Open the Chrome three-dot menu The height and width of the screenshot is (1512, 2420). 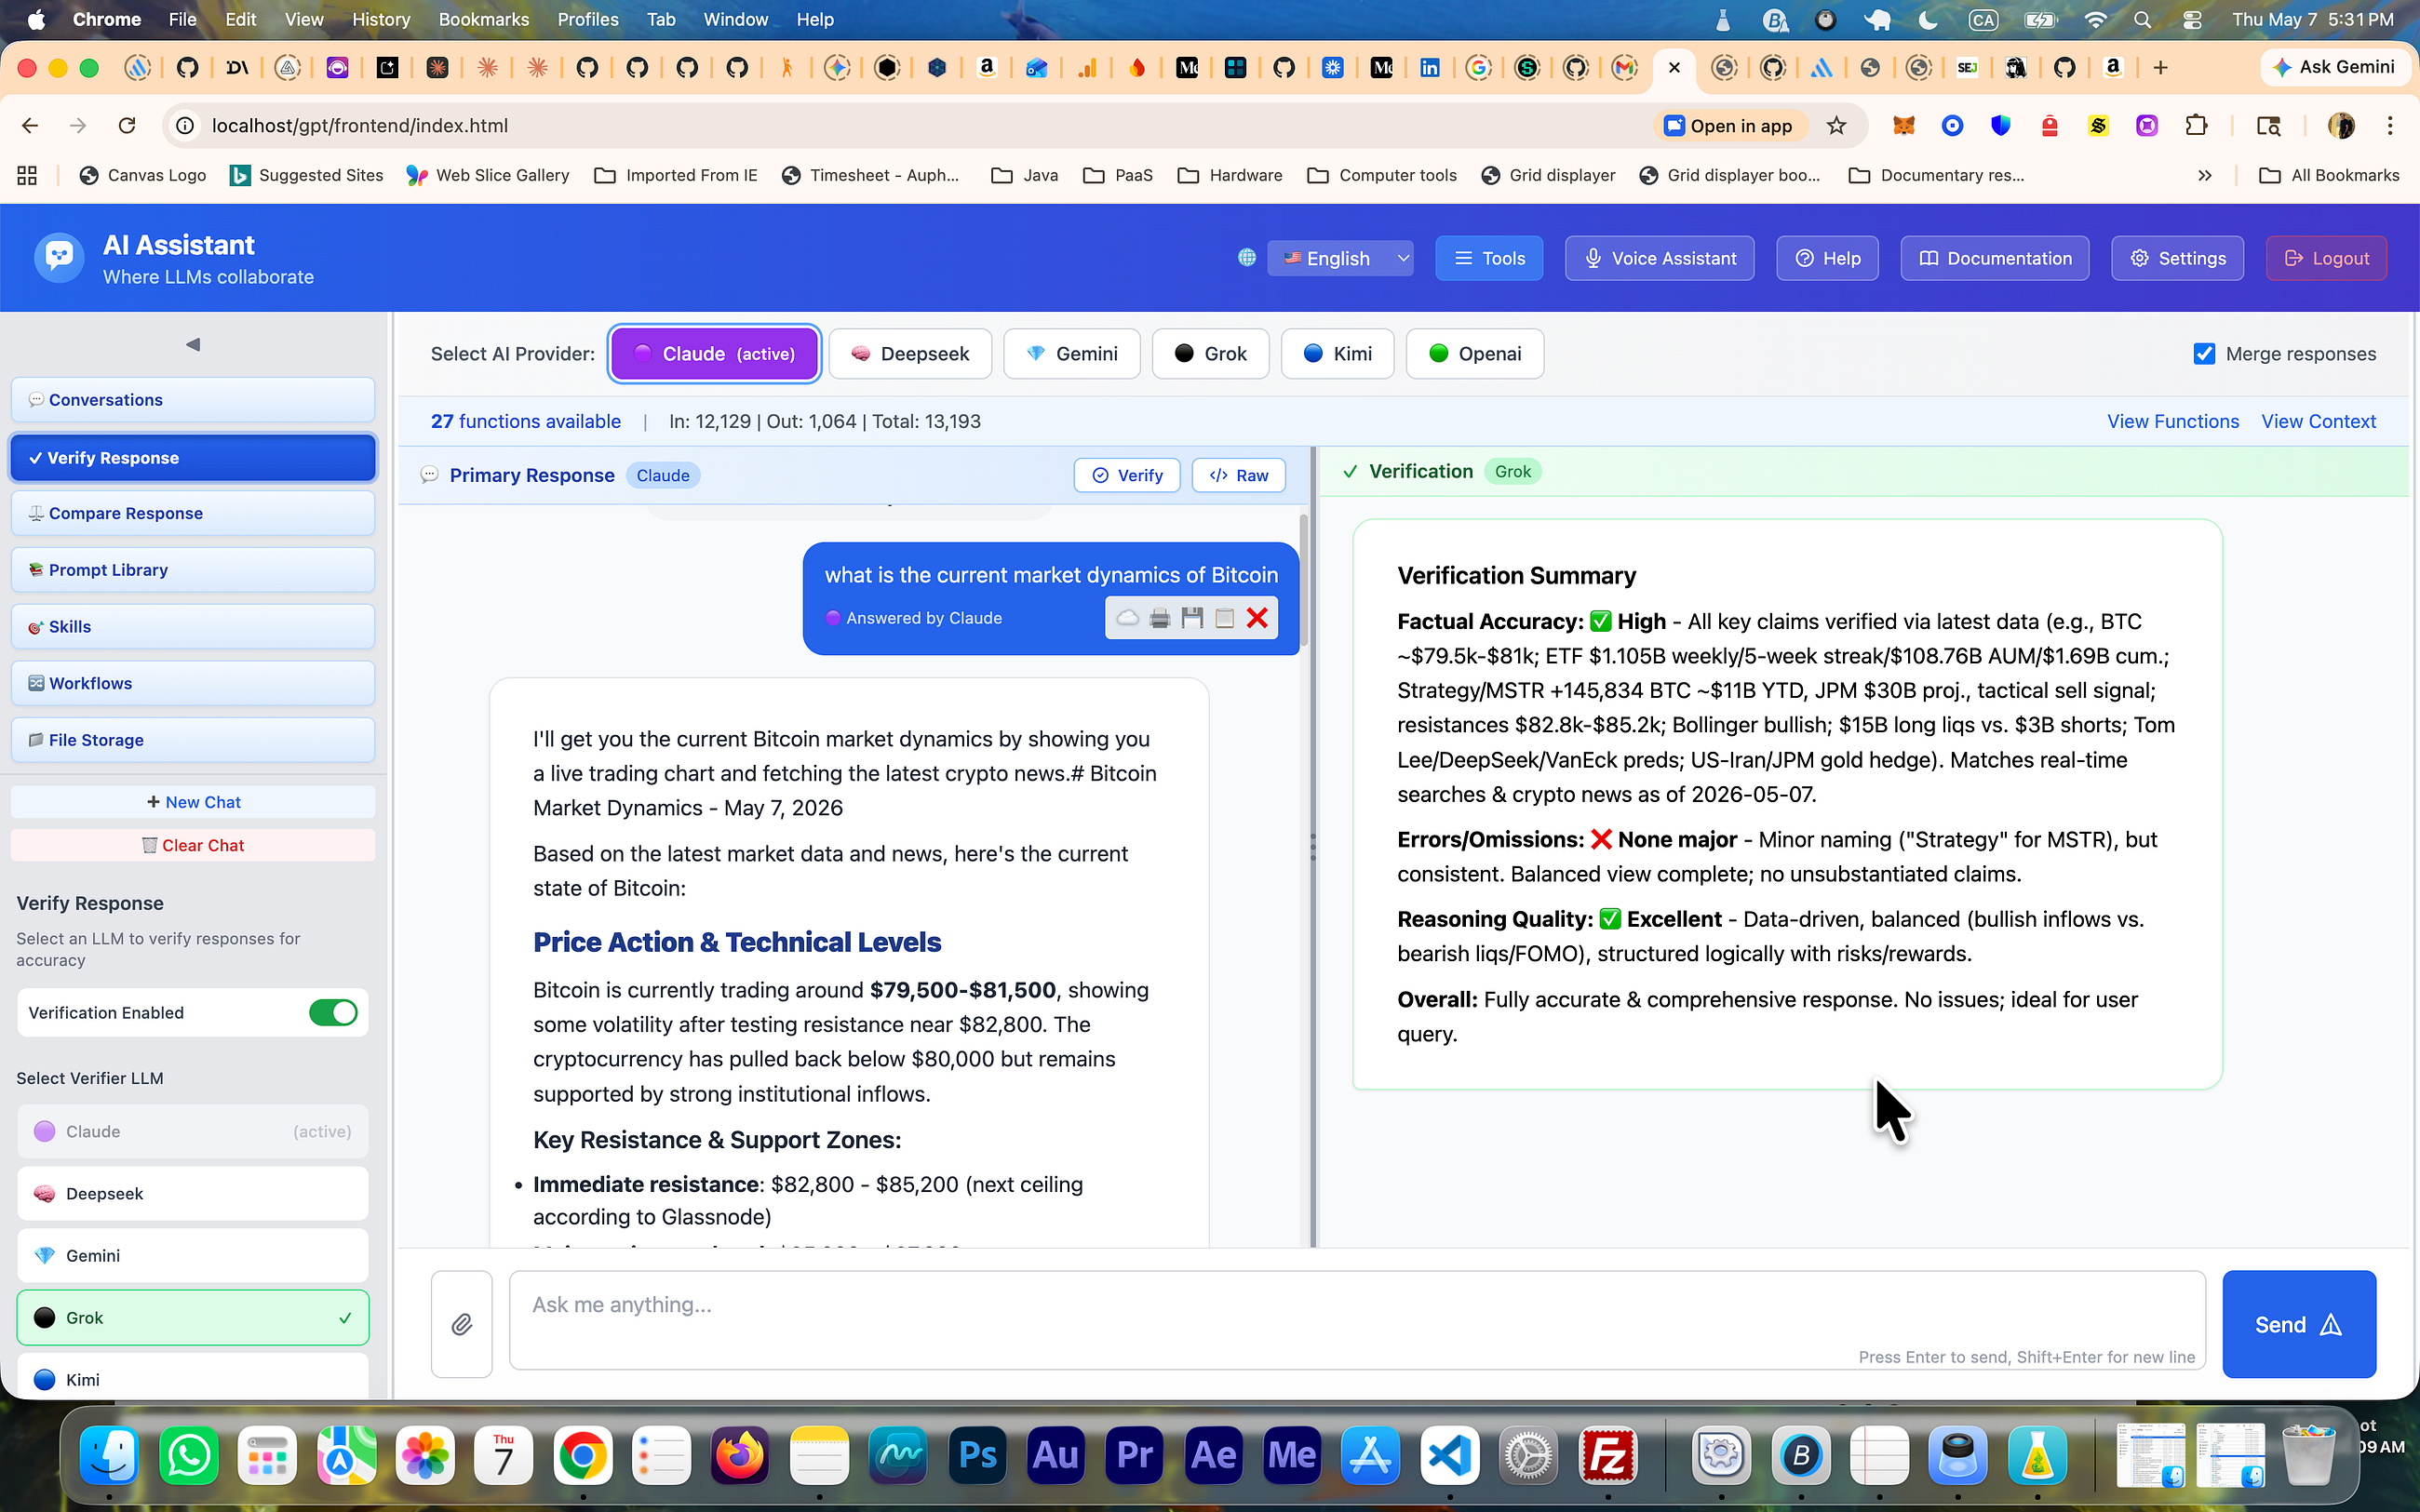tap(2390, 125)
